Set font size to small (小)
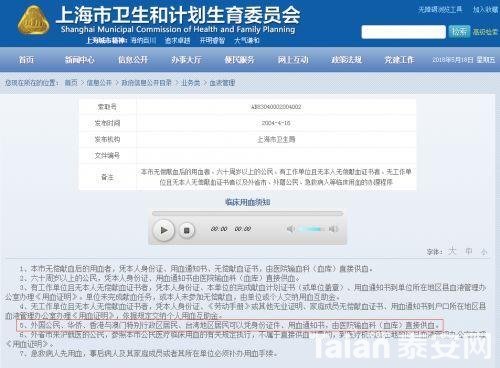The width and height of the screenshot is (500, 368). (484, 252)
